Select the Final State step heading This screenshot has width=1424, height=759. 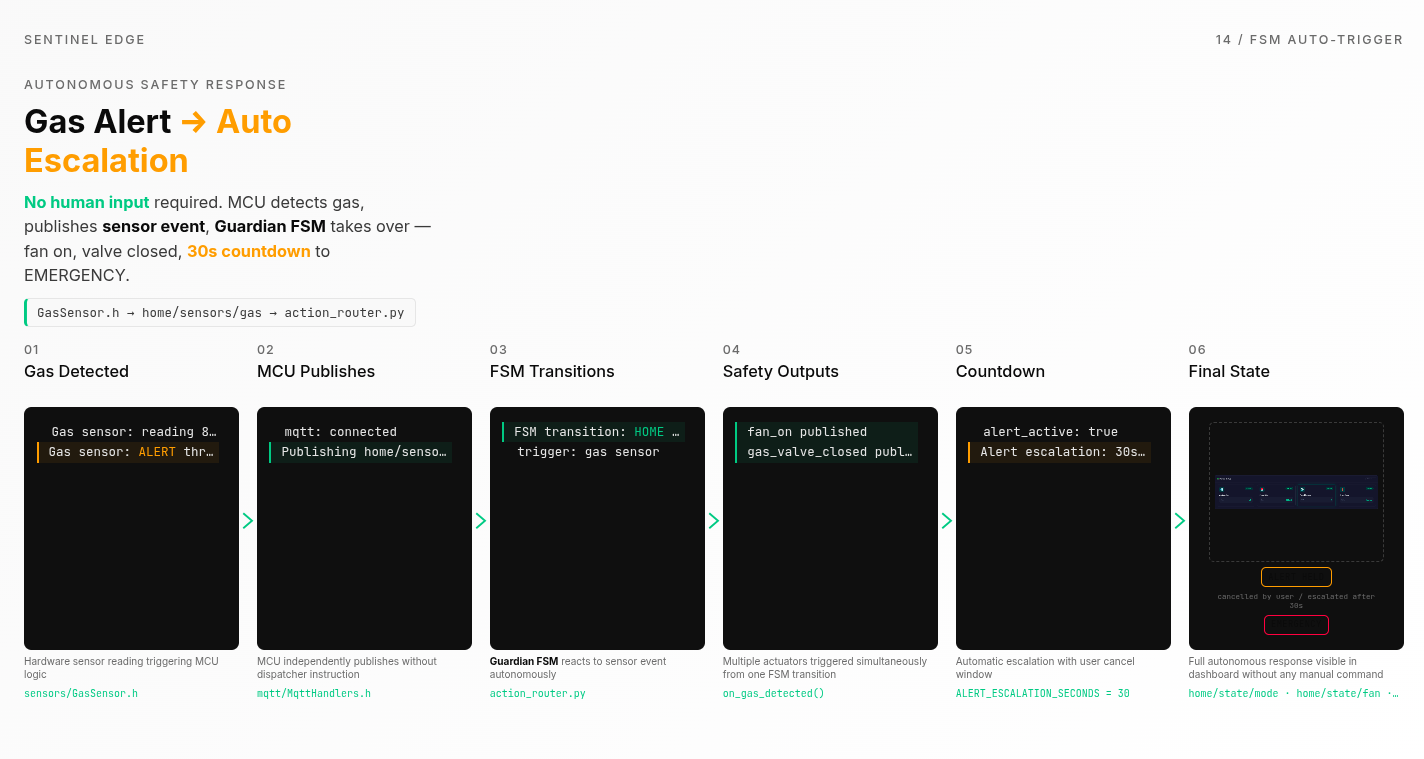[x=1229, y=371]
